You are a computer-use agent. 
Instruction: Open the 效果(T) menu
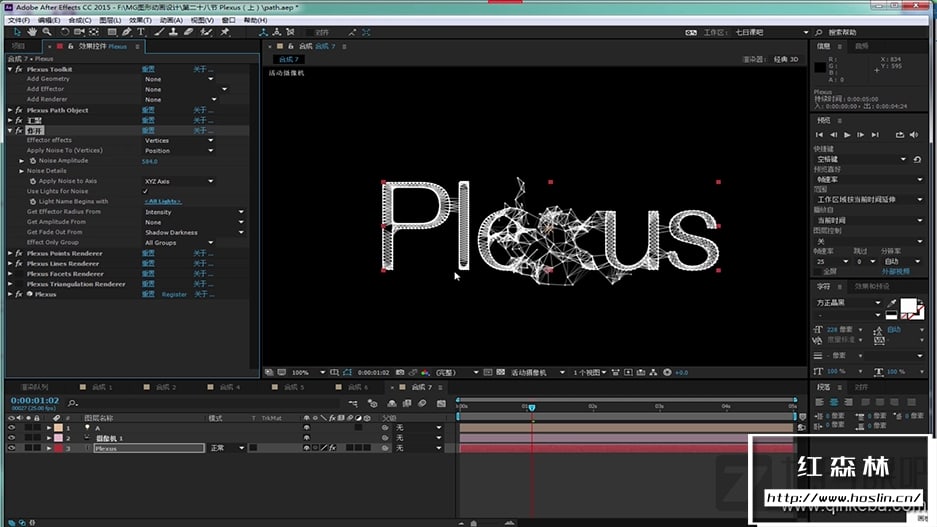pos(140,20)
